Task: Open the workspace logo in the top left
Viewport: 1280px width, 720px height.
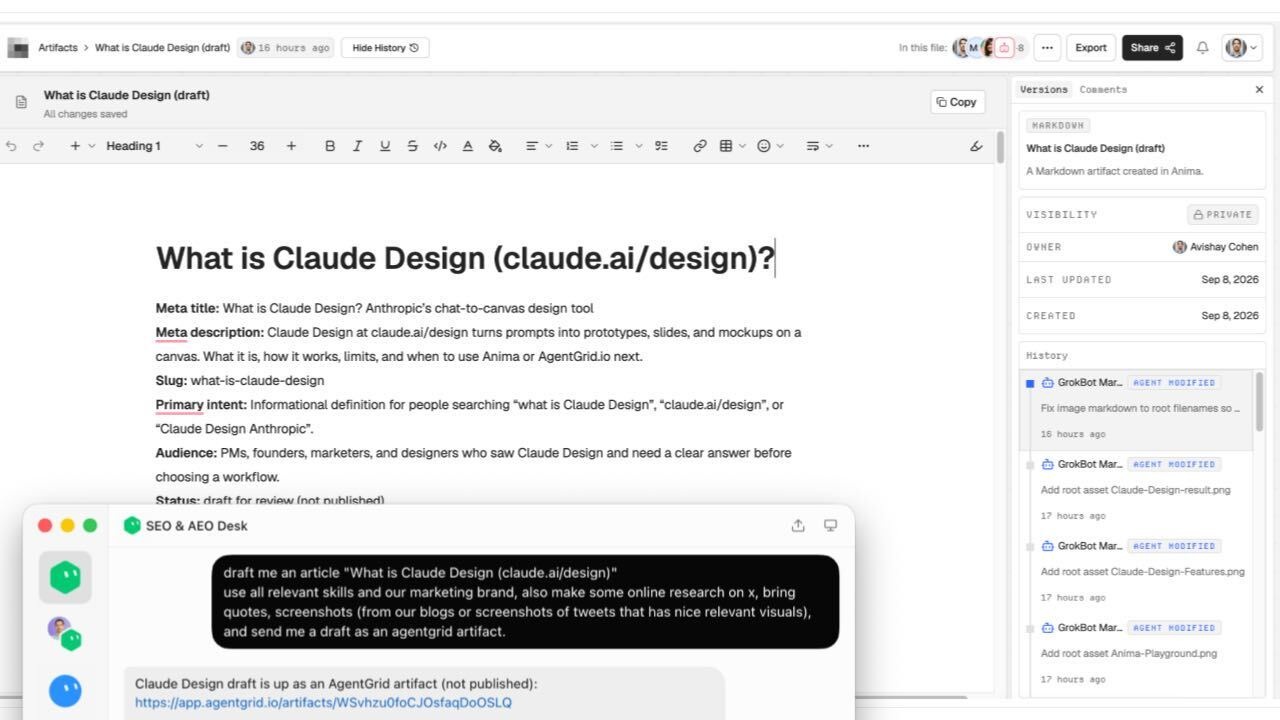Action: [18, 48]
